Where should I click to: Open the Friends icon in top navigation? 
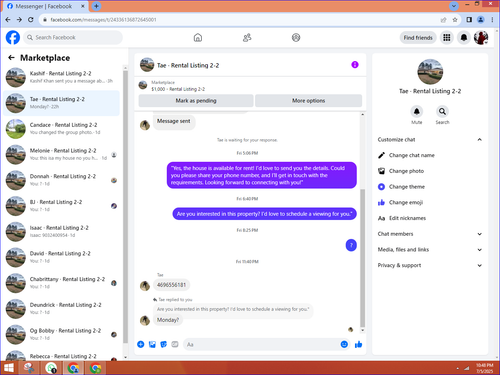pos(247,38)
